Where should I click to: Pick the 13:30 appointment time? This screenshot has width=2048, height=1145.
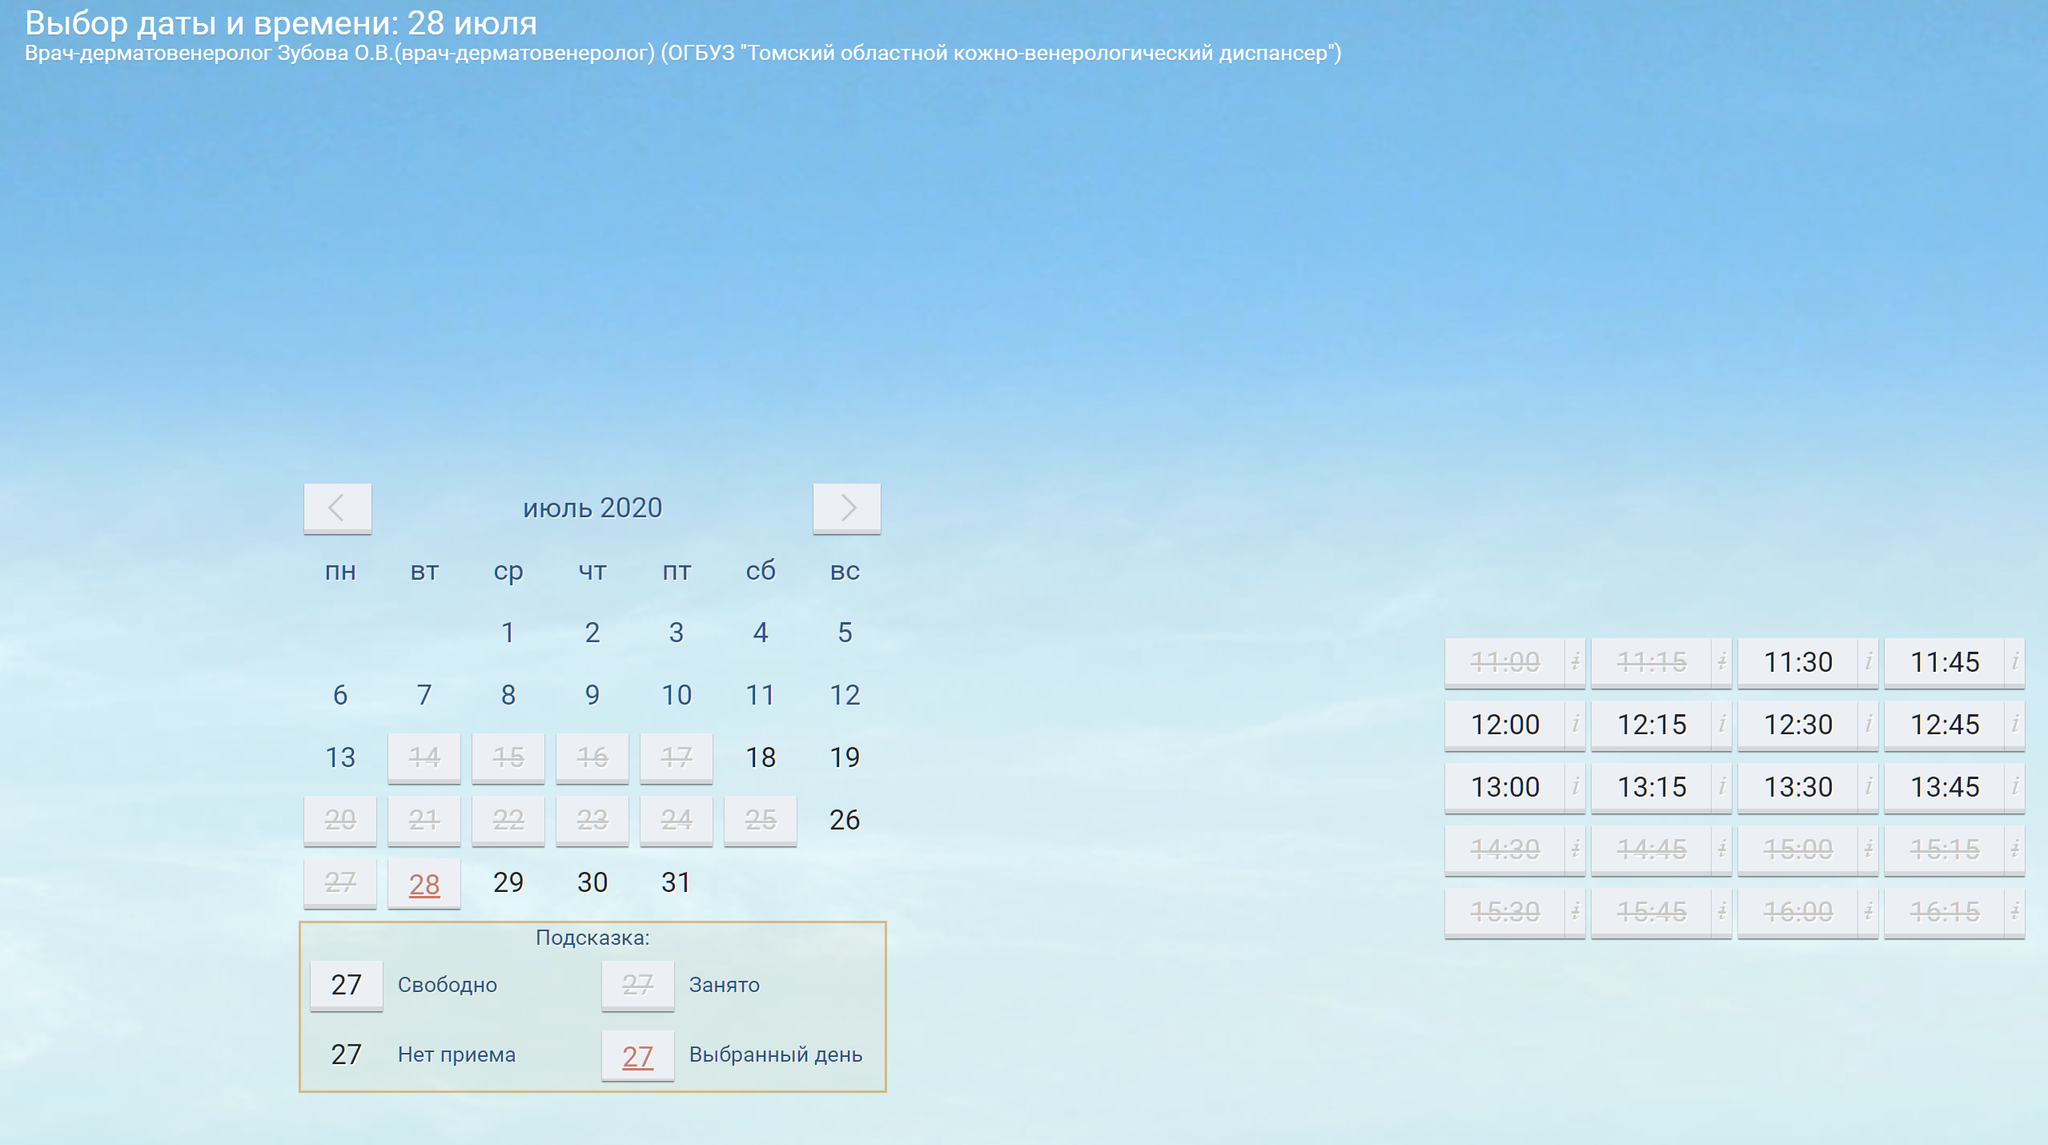(1797, 787)
